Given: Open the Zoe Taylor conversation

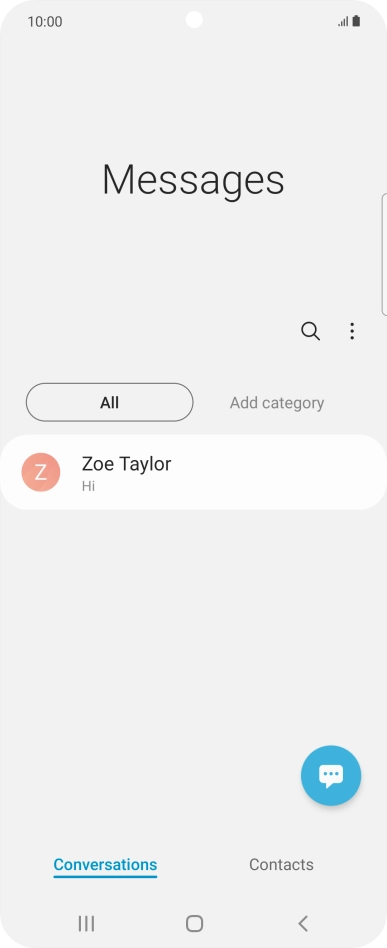Looking at the screenshot, I should click(x=194, y=472).
